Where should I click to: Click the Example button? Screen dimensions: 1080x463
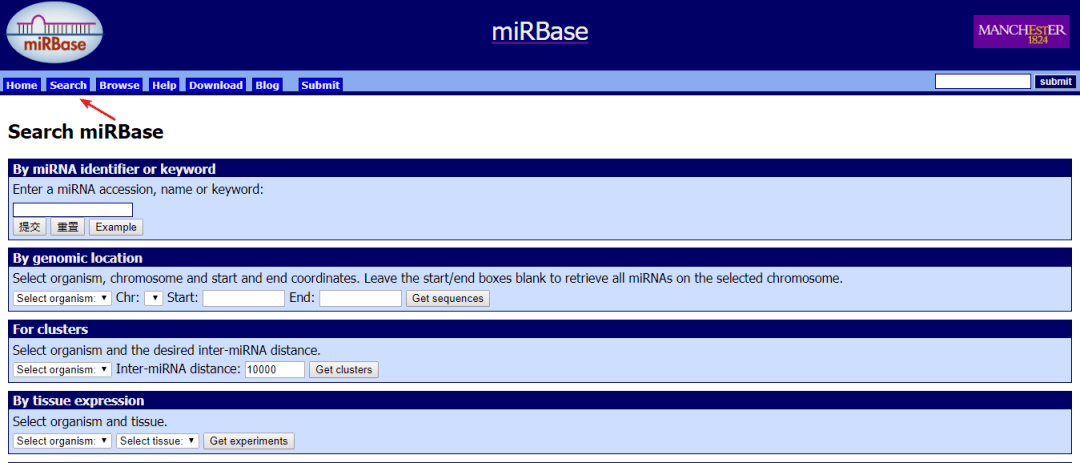(116, 227)
